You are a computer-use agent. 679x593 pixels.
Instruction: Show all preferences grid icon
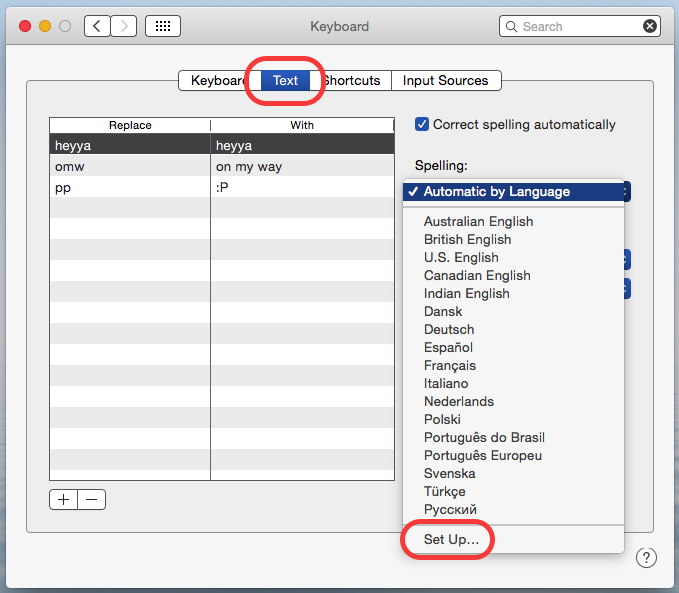(x=163, y=26)
